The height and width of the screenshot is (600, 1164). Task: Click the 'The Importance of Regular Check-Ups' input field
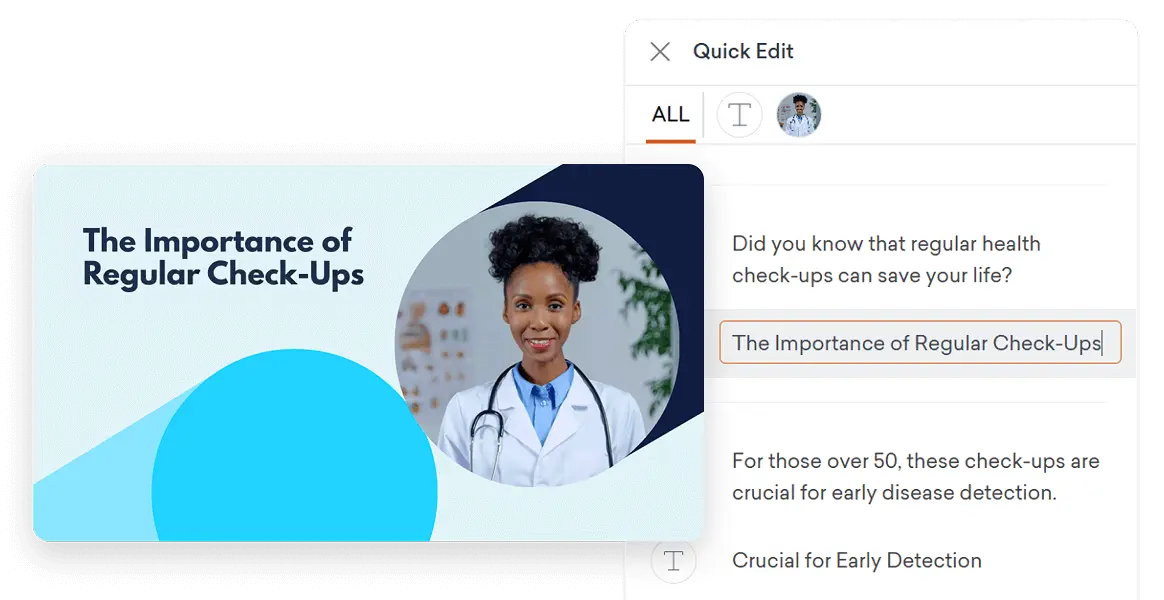coord(920,342)
